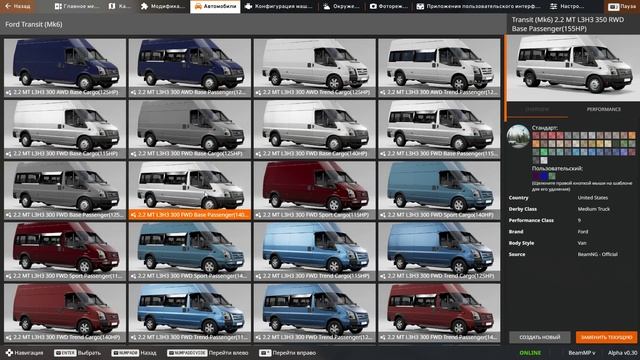
Task: Pick the purple Пользовательский swatch
Action: tap(536, 176)
